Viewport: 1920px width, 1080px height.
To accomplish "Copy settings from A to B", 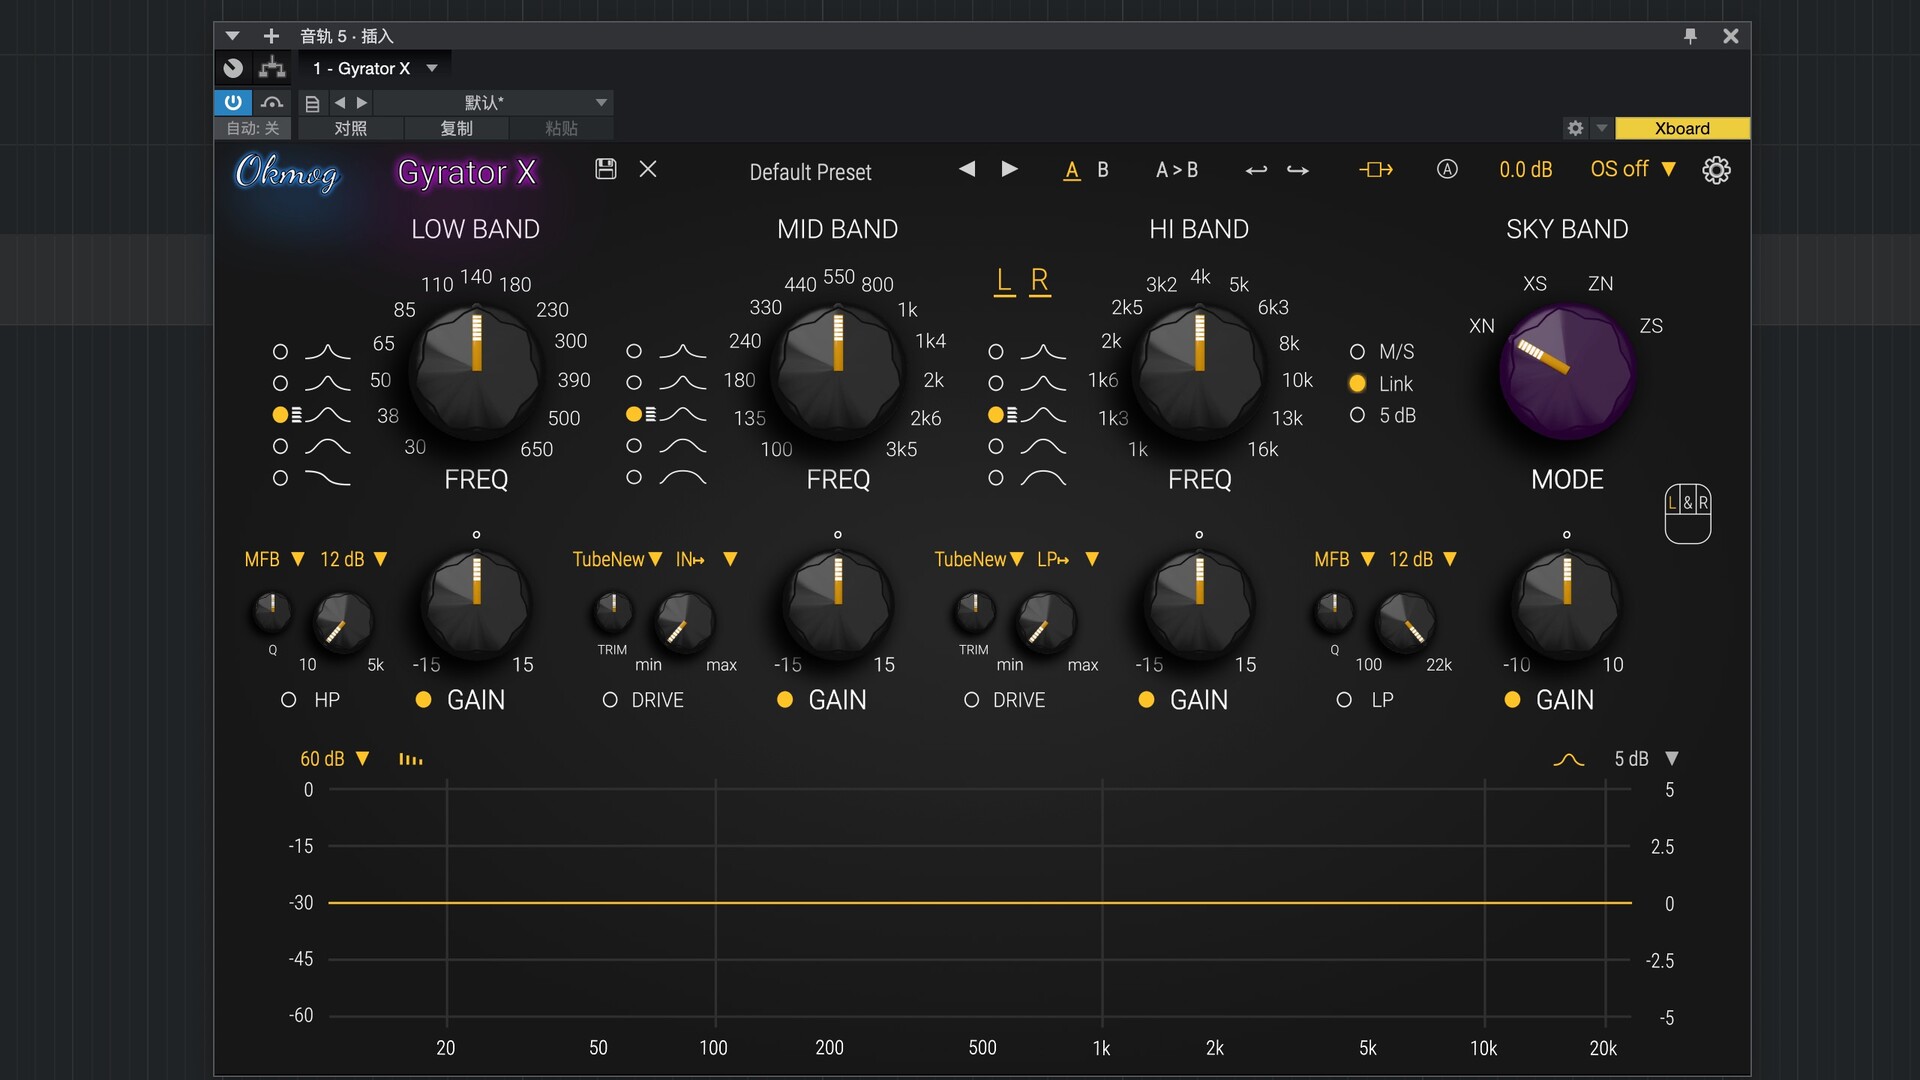I will [1178, 170].
